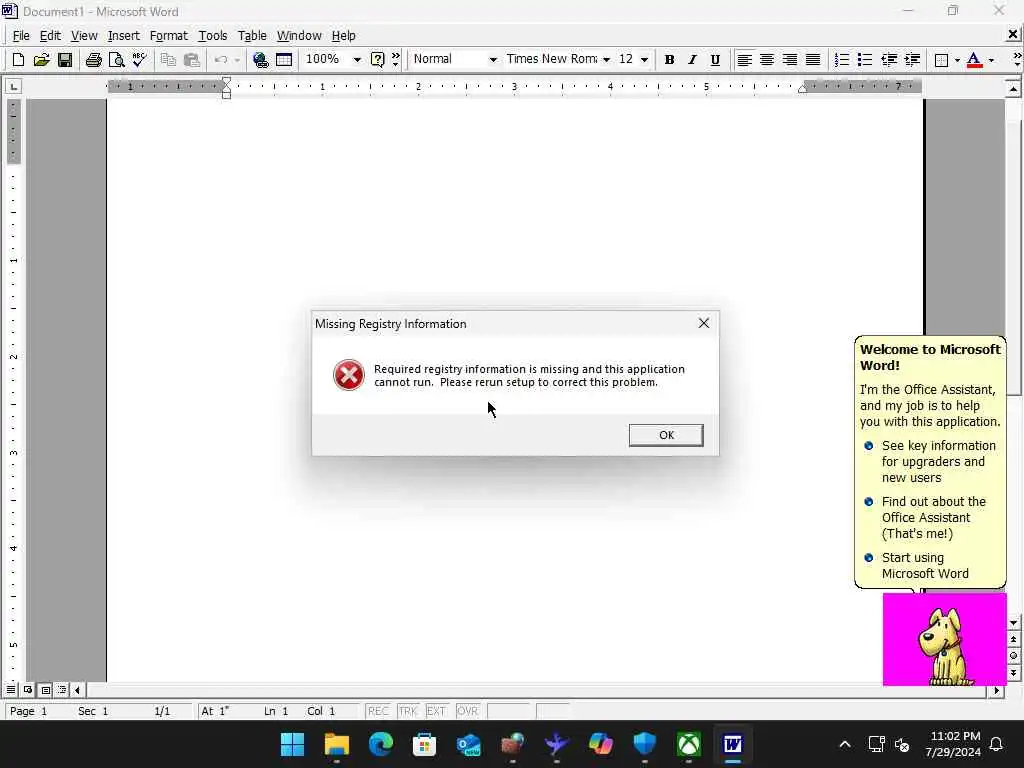The image size is (1024, 768).
Task: Open the View menu
Action: coord(84,35)
